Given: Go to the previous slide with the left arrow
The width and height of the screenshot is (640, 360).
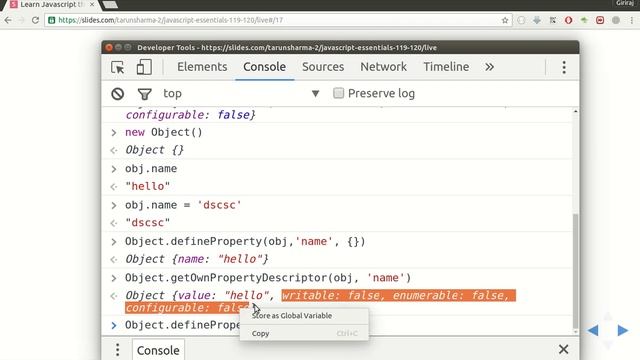Looking at the screenshot, I should click(x=593, y=330).
